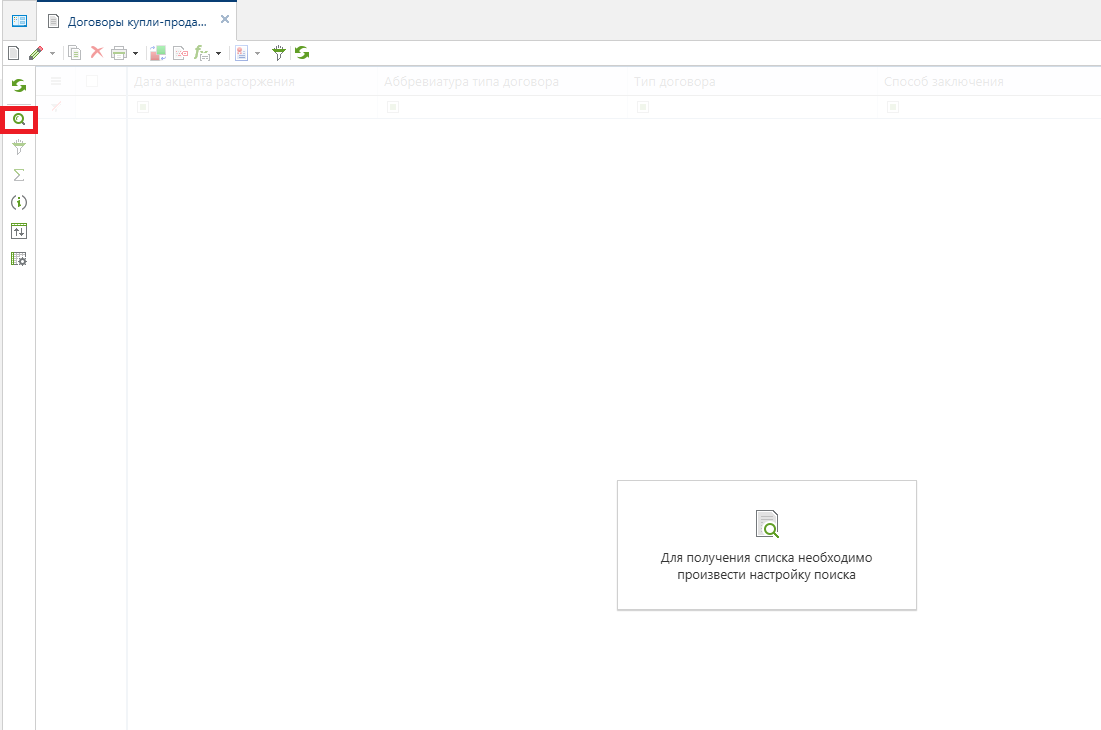Click the red X delete icon

[97, 53]
